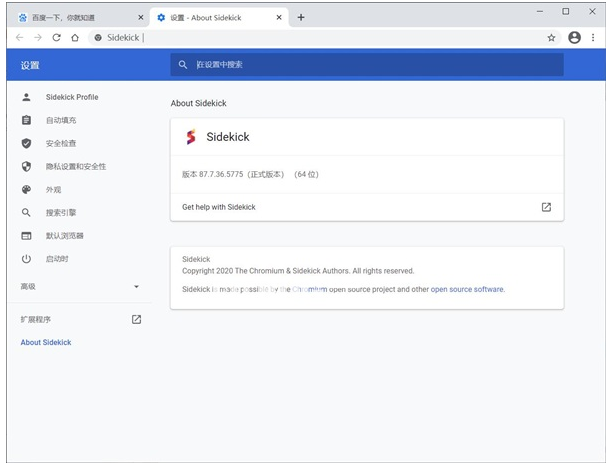Screen dimensions: 615x468
Task: Maximize the browser window
Action: pyautogui.click(x=566, y=12)
